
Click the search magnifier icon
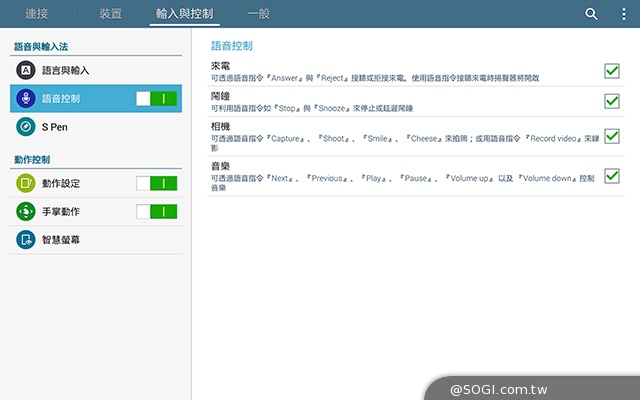(x=591, y=14)
